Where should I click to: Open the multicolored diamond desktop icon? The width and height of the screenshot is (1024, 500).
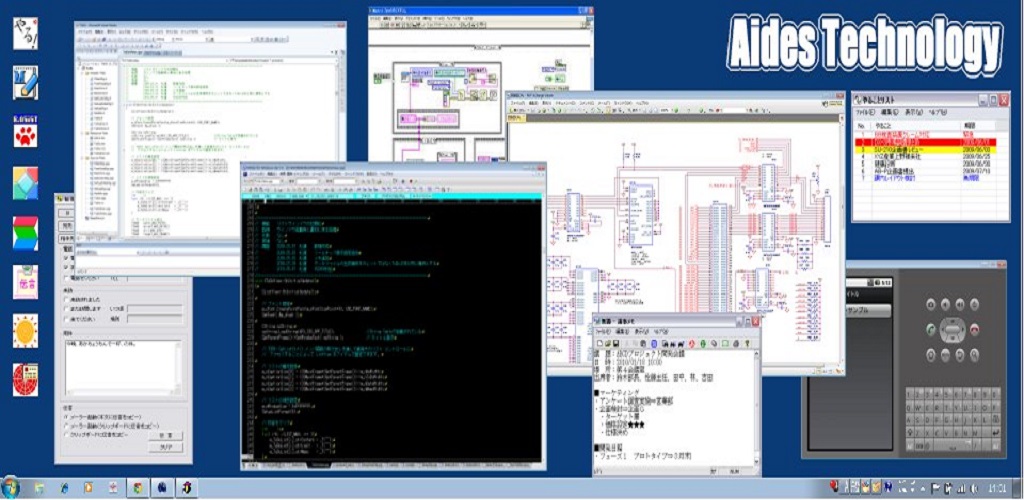pyautogui.click(x=25, y=183)
